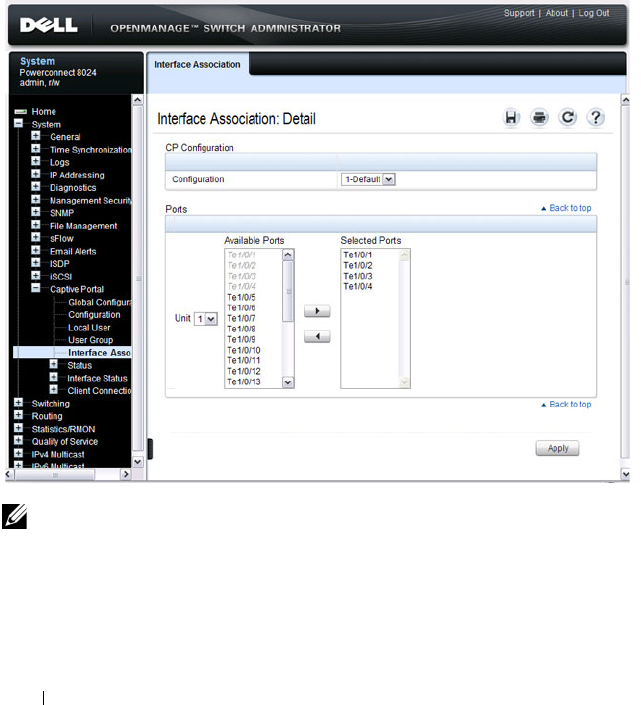
Task: Expand IPv4 Multicast node
Action: point(18,453)
